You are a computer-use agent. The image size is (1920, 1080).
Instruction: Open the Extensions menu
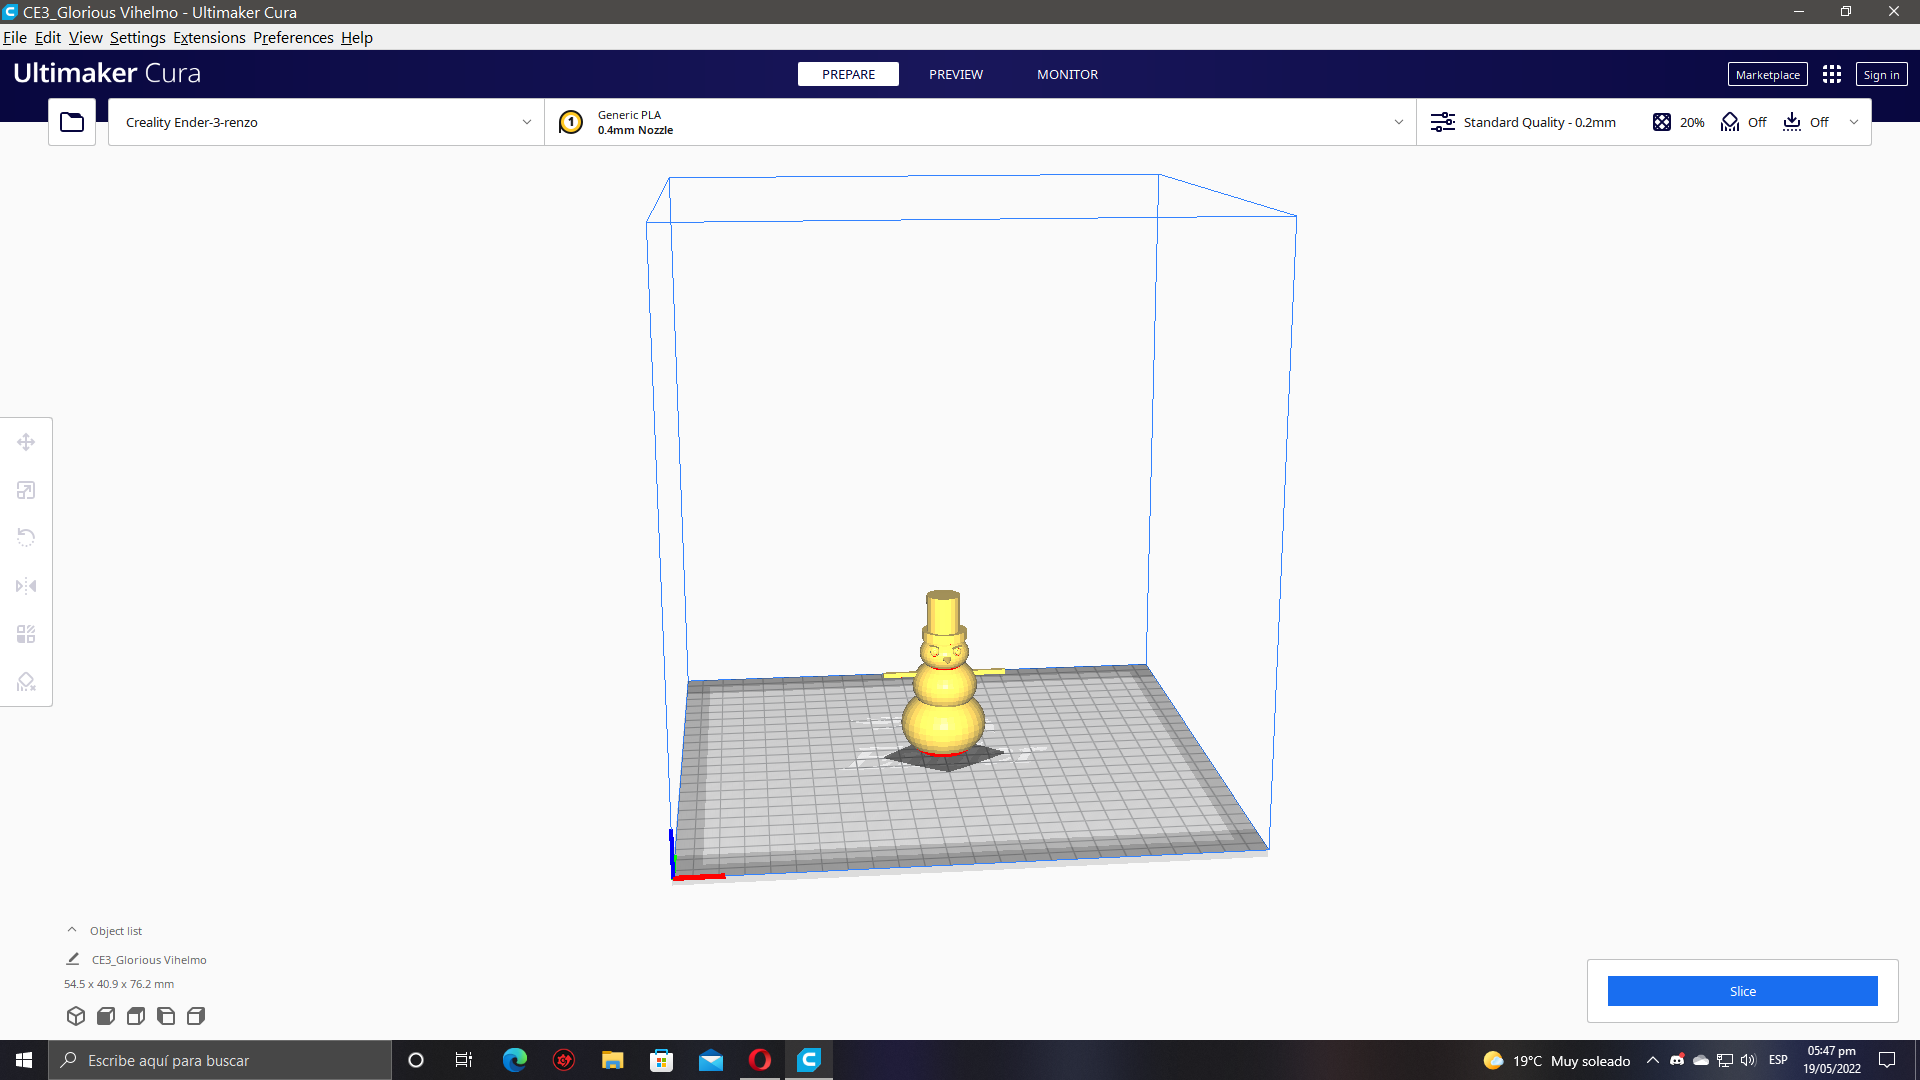click(x=209, y=38)
